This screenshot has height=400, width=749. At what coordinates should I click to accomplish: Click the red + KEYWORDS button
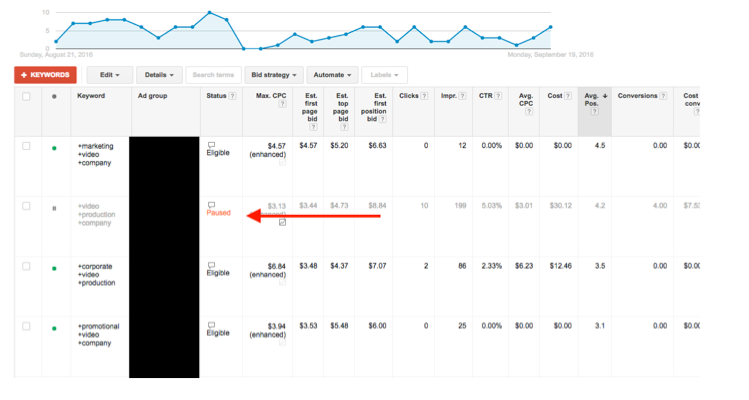click(45, 75)
